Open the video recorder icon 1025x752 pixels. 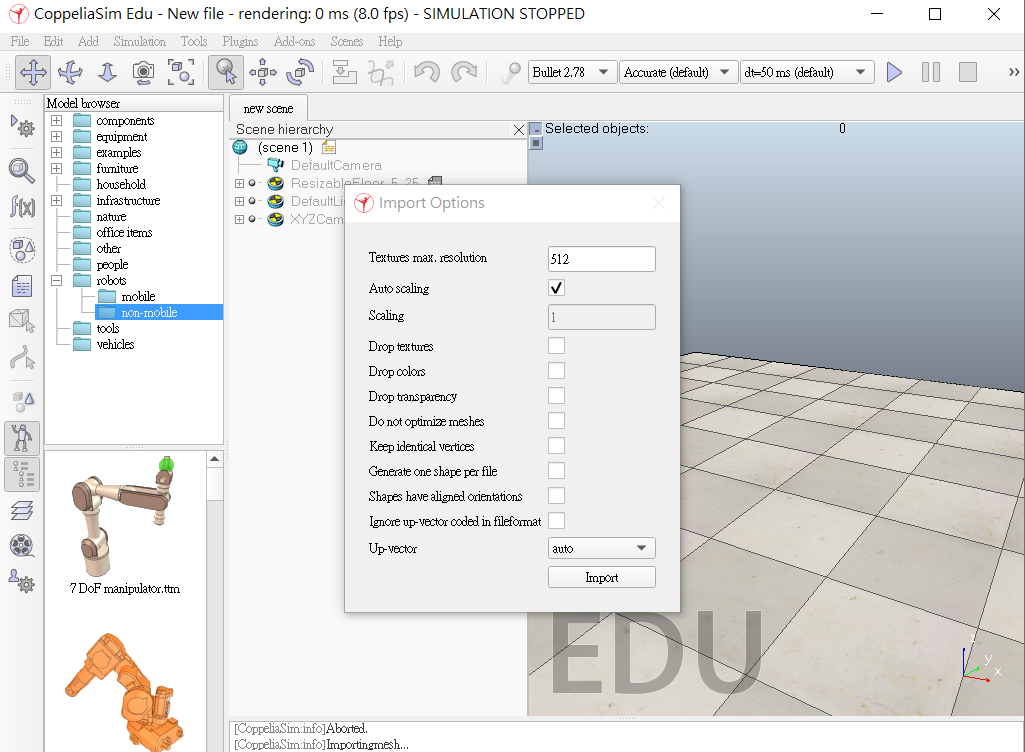22,545
